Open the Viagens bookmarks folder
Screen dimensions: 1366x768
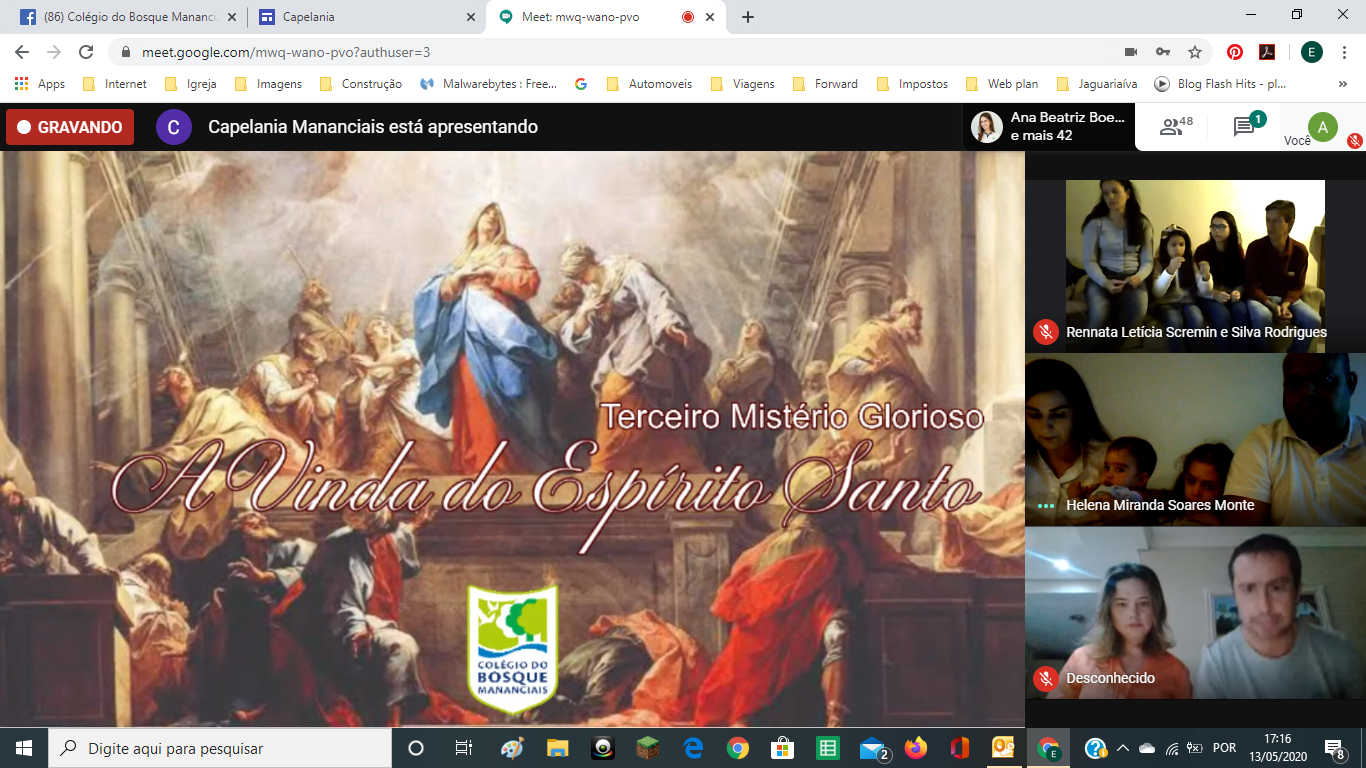742,84
